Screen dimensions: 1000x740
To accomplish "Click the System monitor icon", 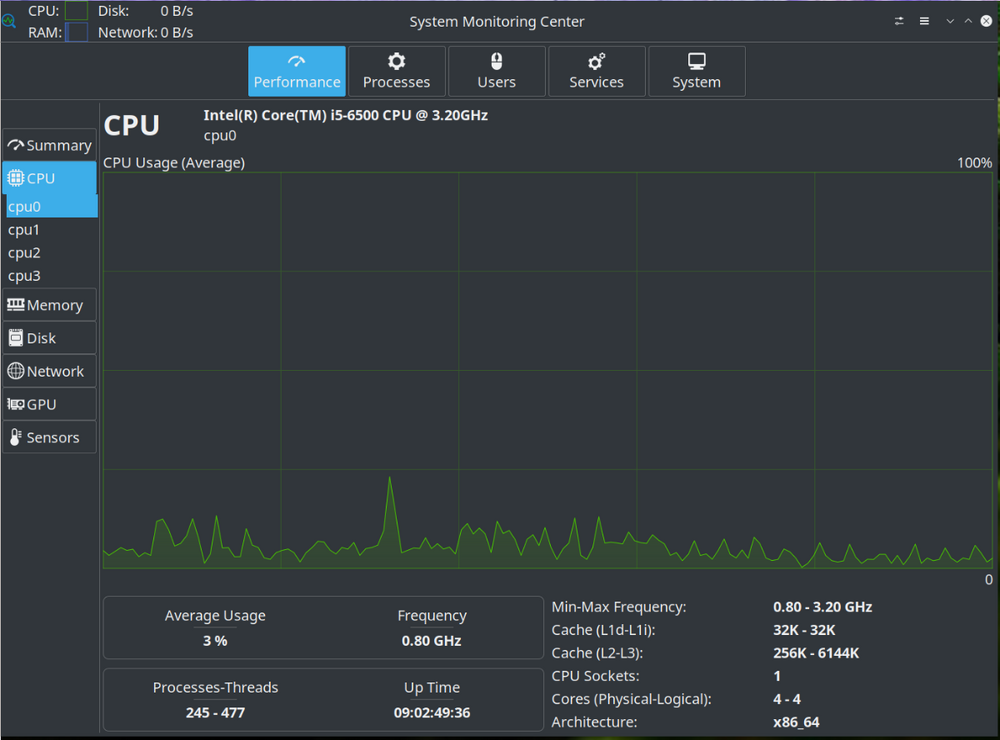I will coord(696,61).
